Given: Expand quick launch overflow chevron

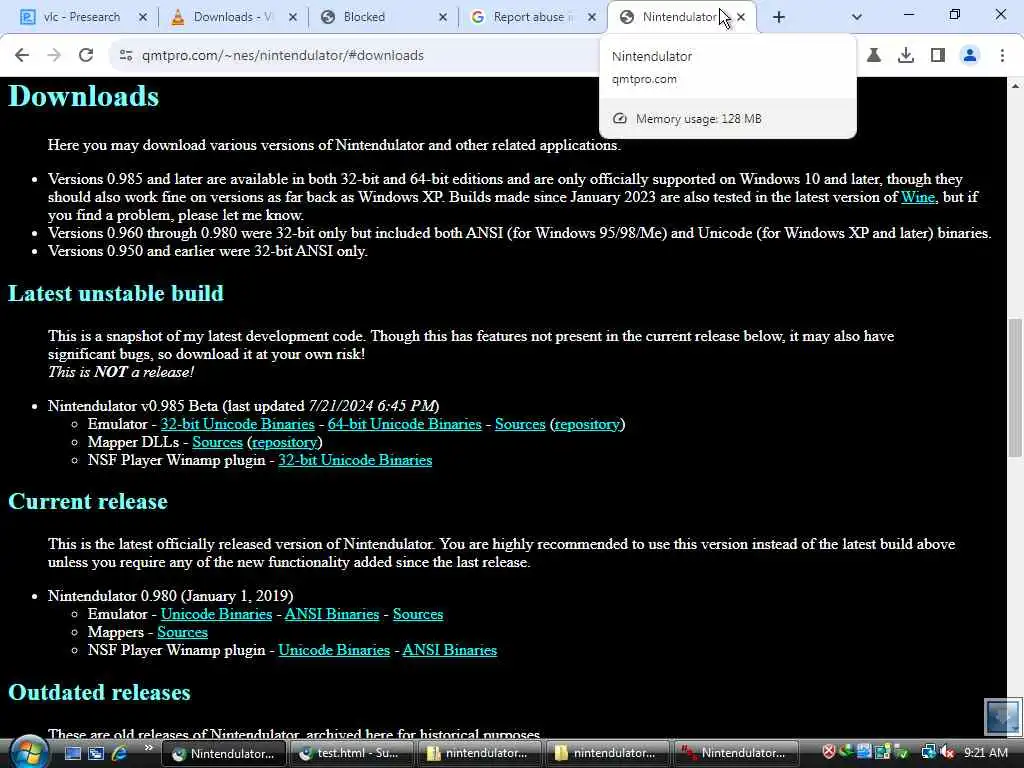Looking at the screenshot, I should pyautogui.click(x=148, y=748).
